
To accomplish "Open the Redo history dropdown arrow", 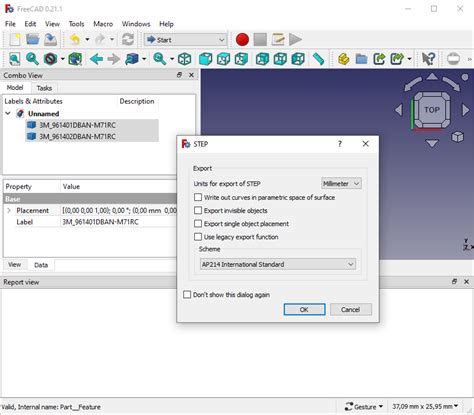I will click(112, 40).
